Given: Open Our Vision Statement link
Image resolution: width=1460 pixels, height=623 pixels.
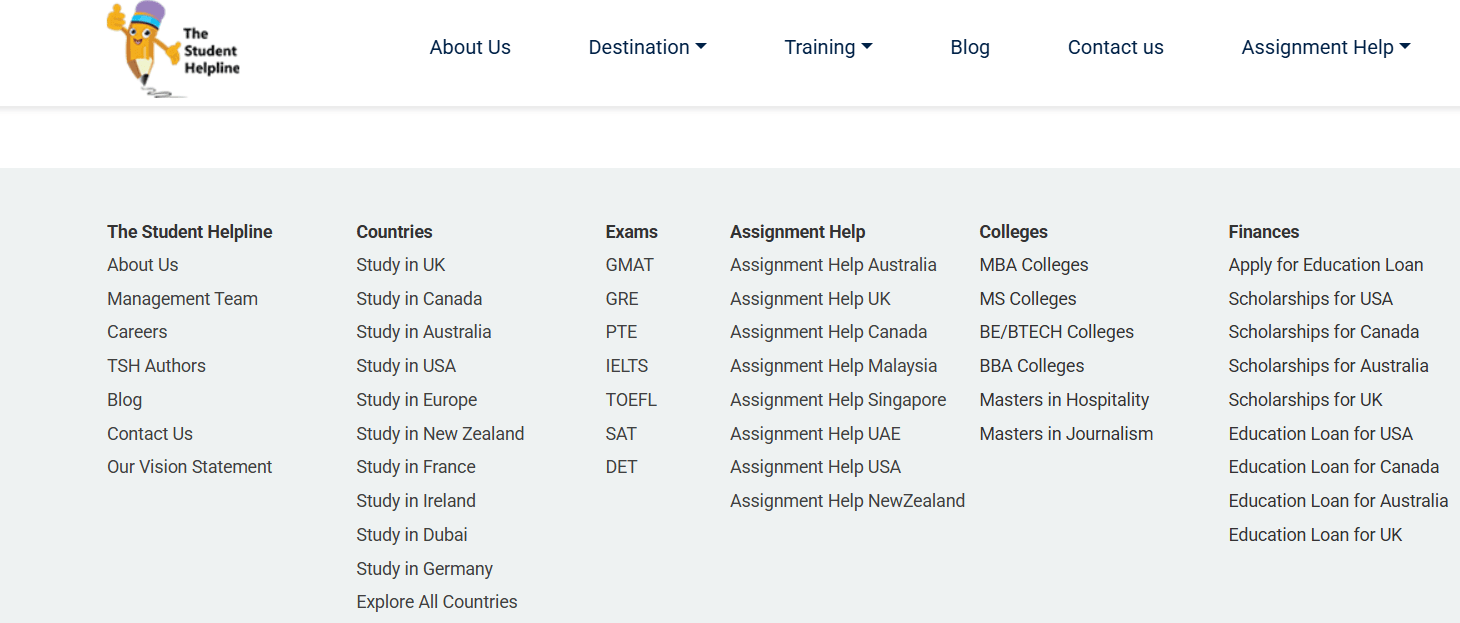Looking at the screenshot, I should [x=189, y=467].
